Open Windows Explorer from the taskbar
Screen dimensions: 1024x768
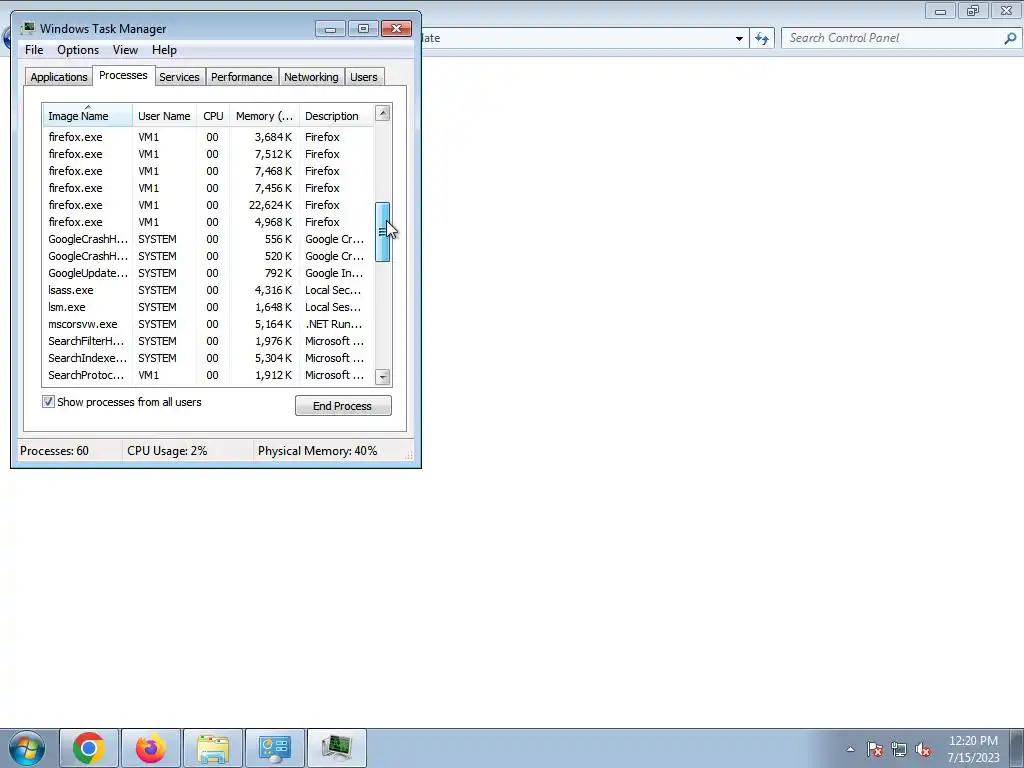point(213,748)
